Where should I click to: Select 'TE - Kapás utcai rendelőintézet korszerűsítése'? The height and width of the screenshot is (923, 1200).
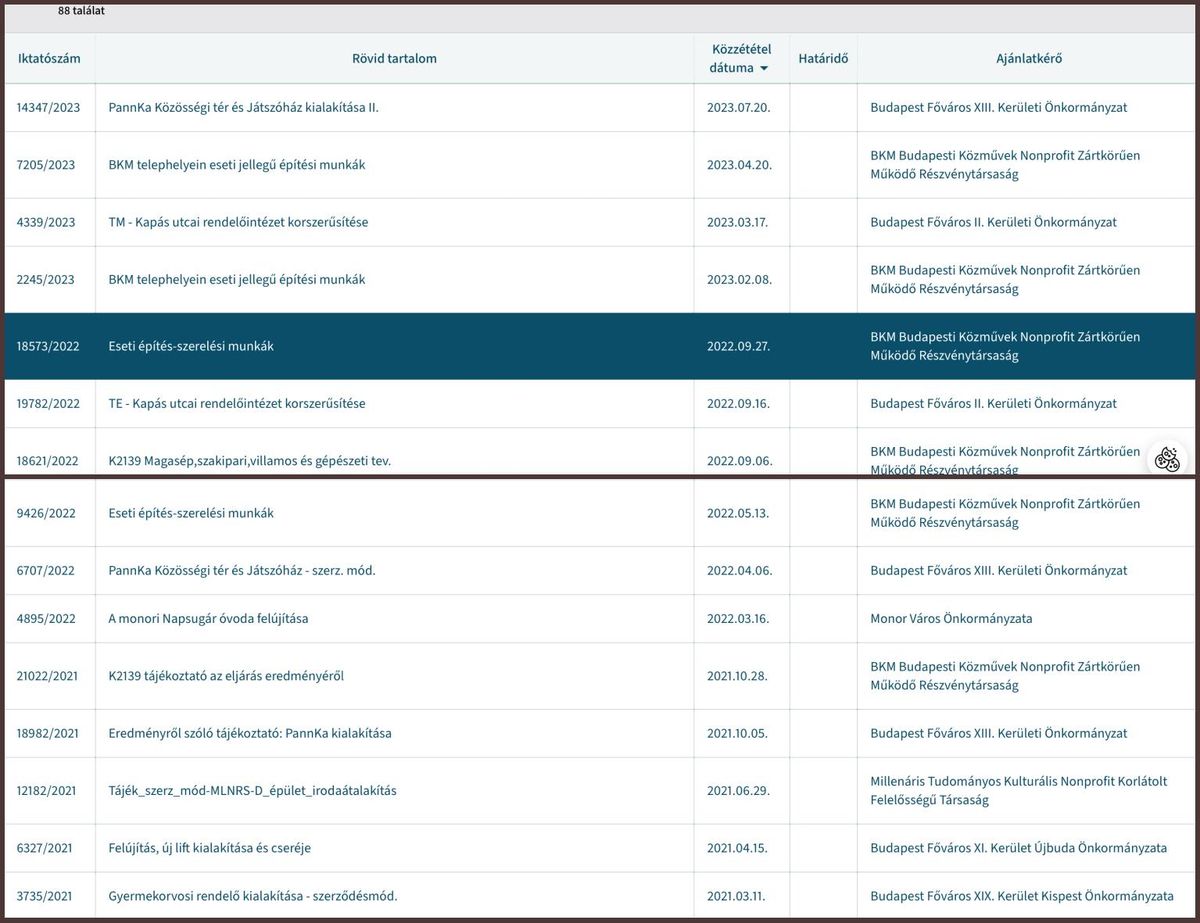(x=237, y=404)
